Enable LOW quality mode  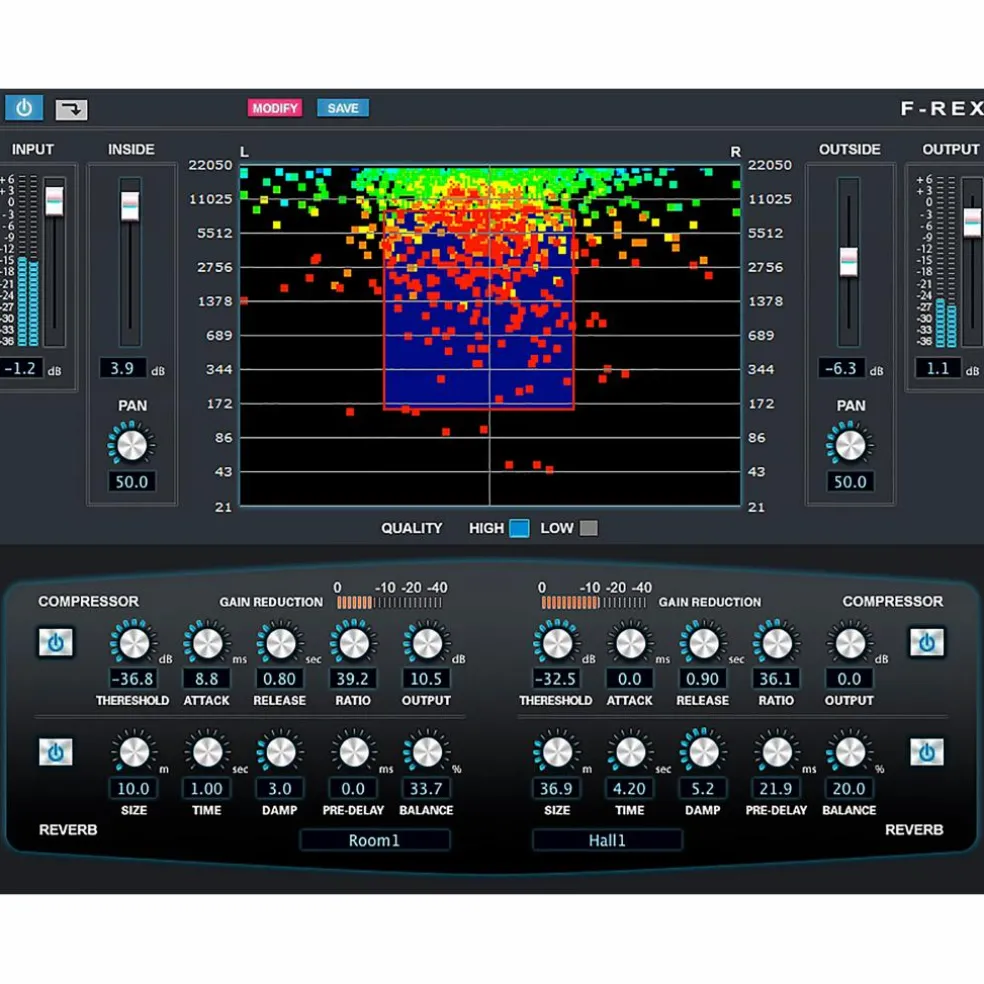(589, 528)
